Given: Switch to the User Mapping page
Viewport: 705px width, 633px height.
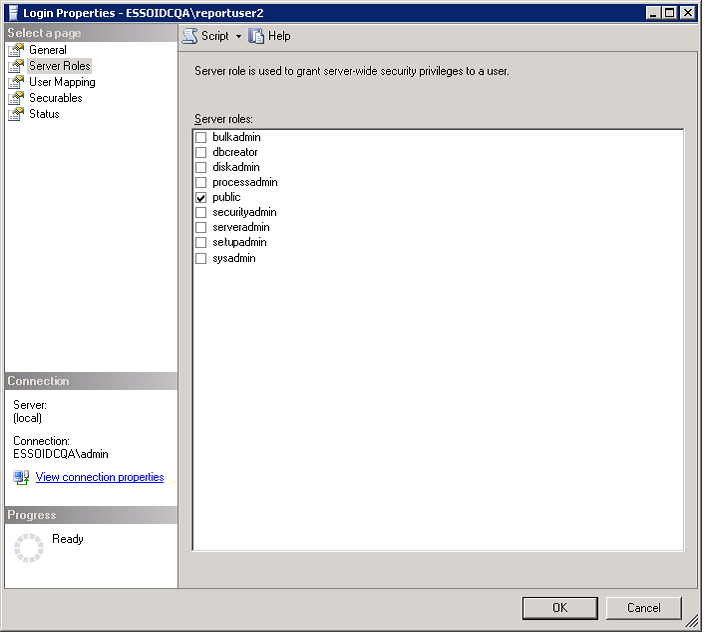Looking at the screenshot, I should point(62,82).
